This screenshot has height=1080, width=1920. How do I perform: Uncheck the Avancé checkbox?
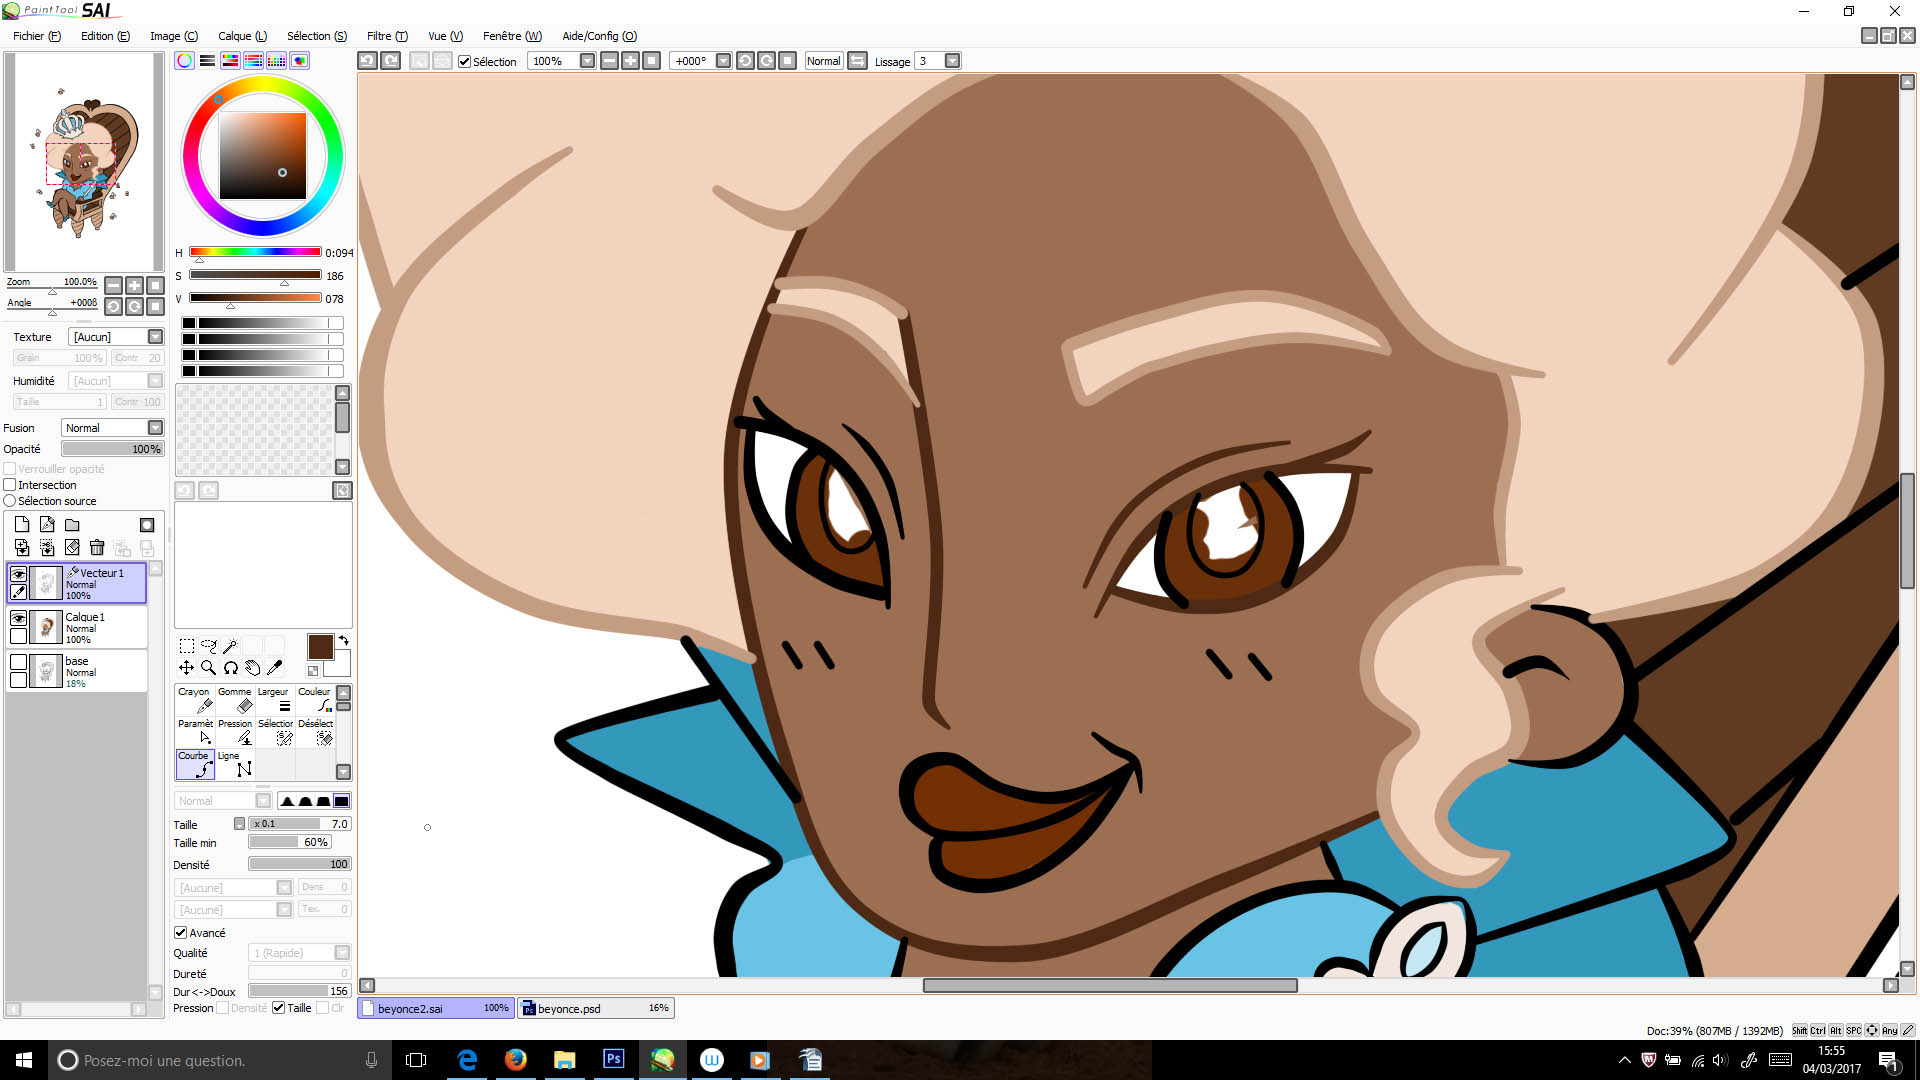181,933
